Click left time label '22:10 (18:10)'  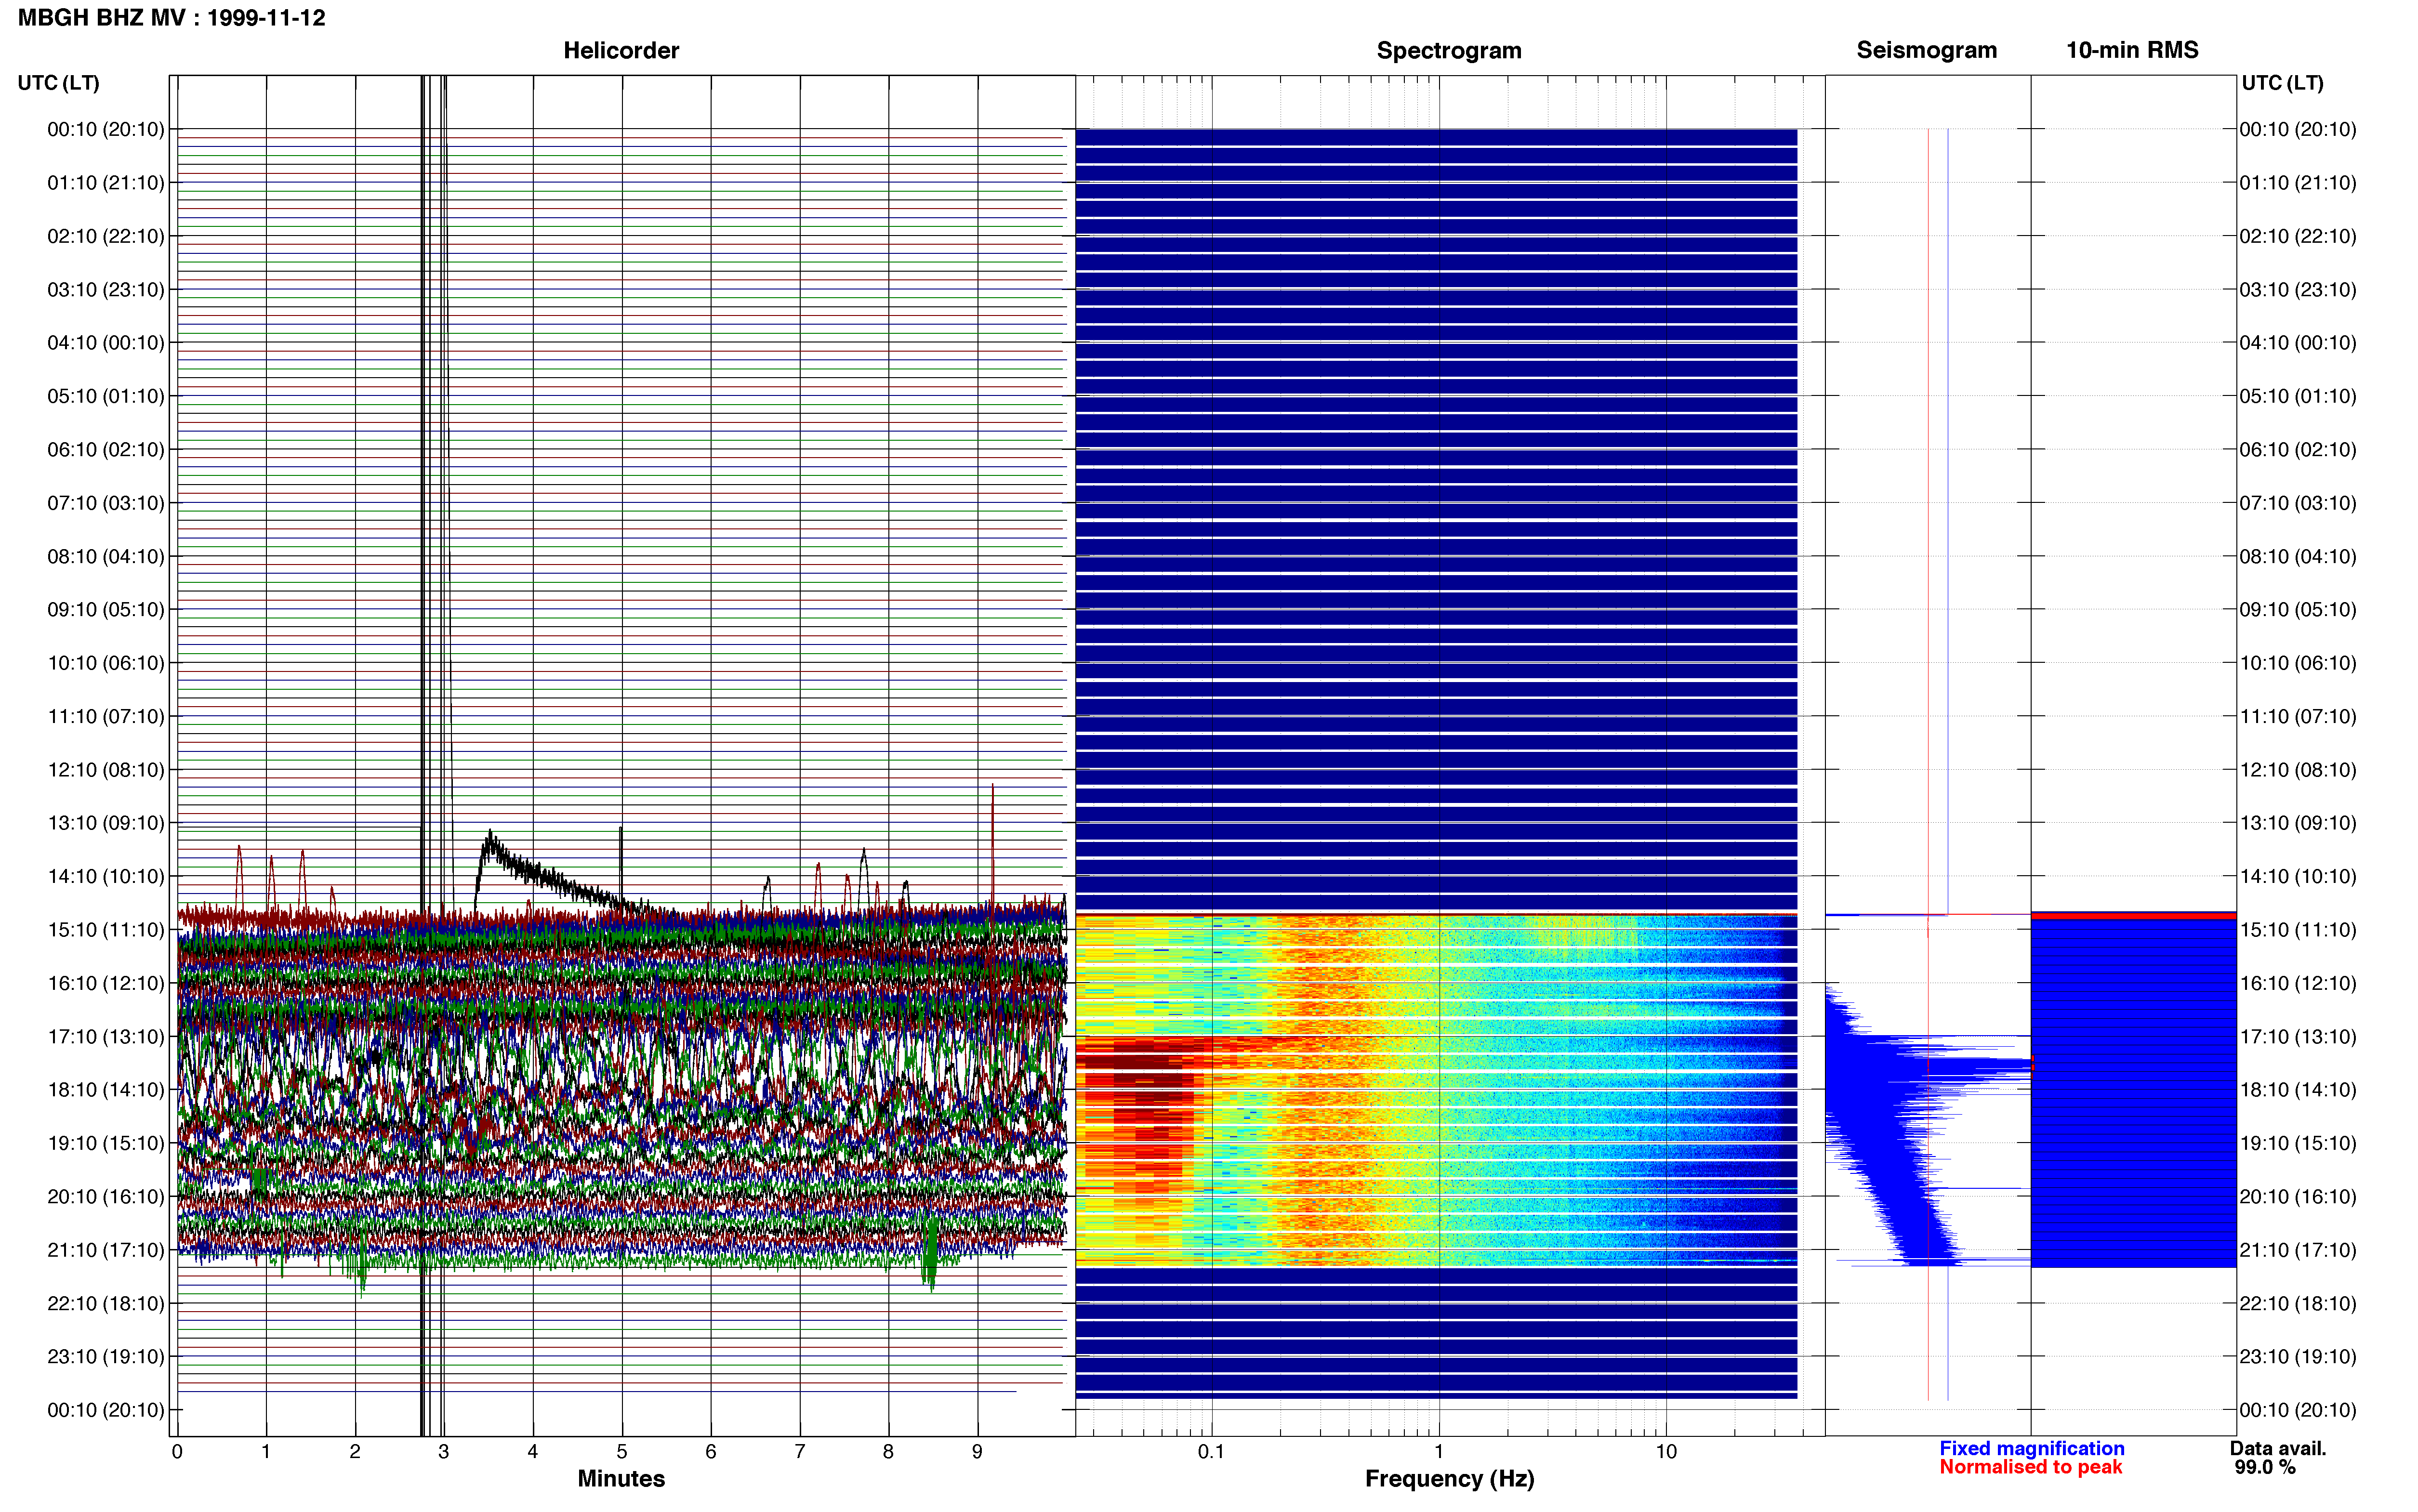[106, 1304]
